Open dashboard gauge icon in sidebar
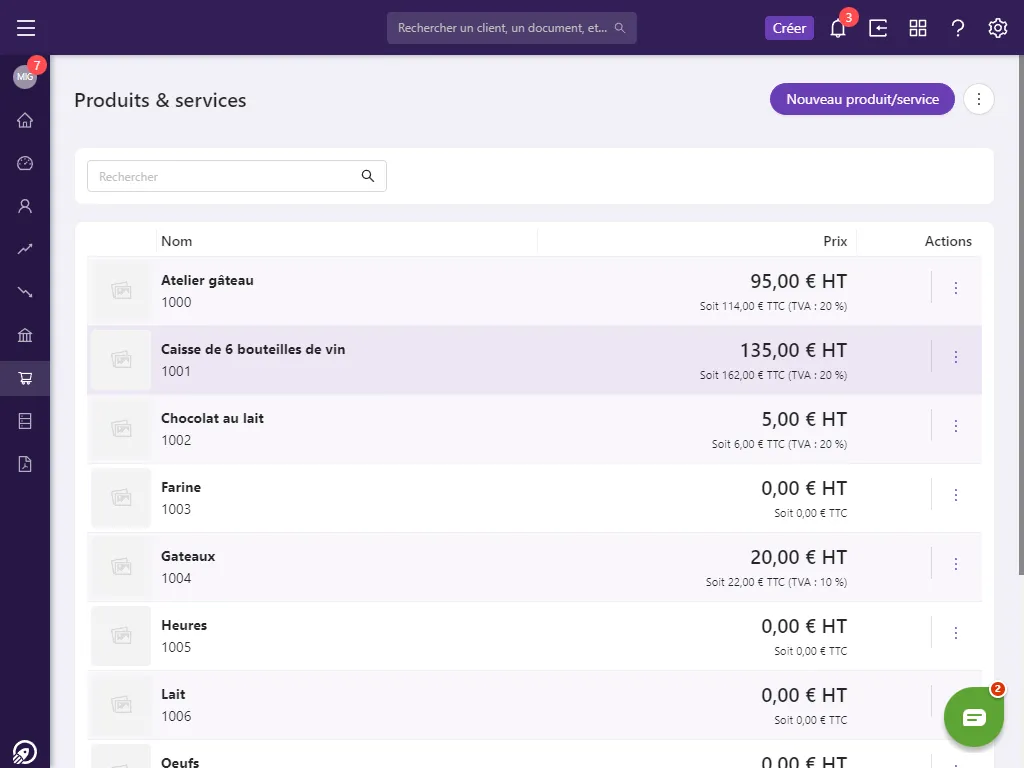 (25, 163)
